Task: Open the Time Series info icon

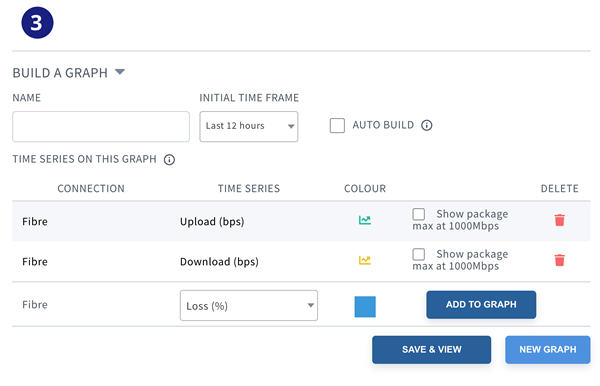Action: click(x=169, y=160)
